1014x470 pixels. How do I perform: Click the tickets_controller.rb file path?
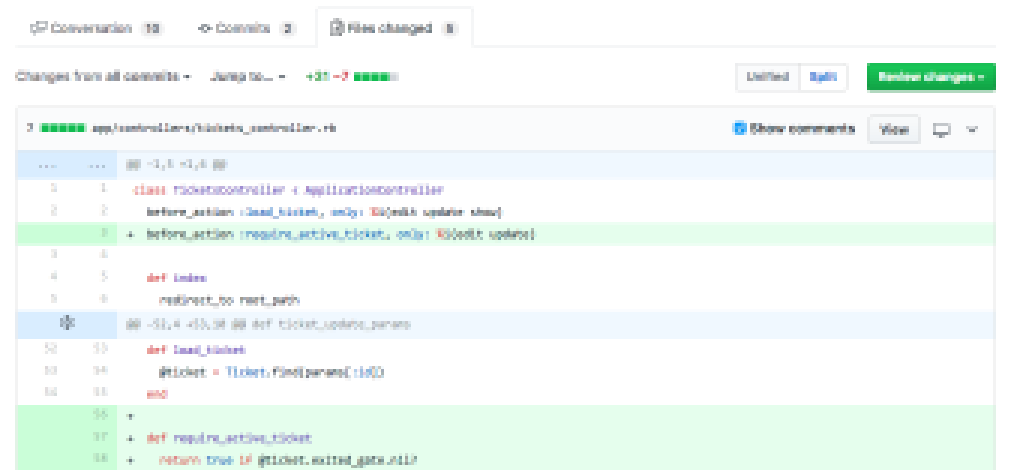(x=214, y=129)
